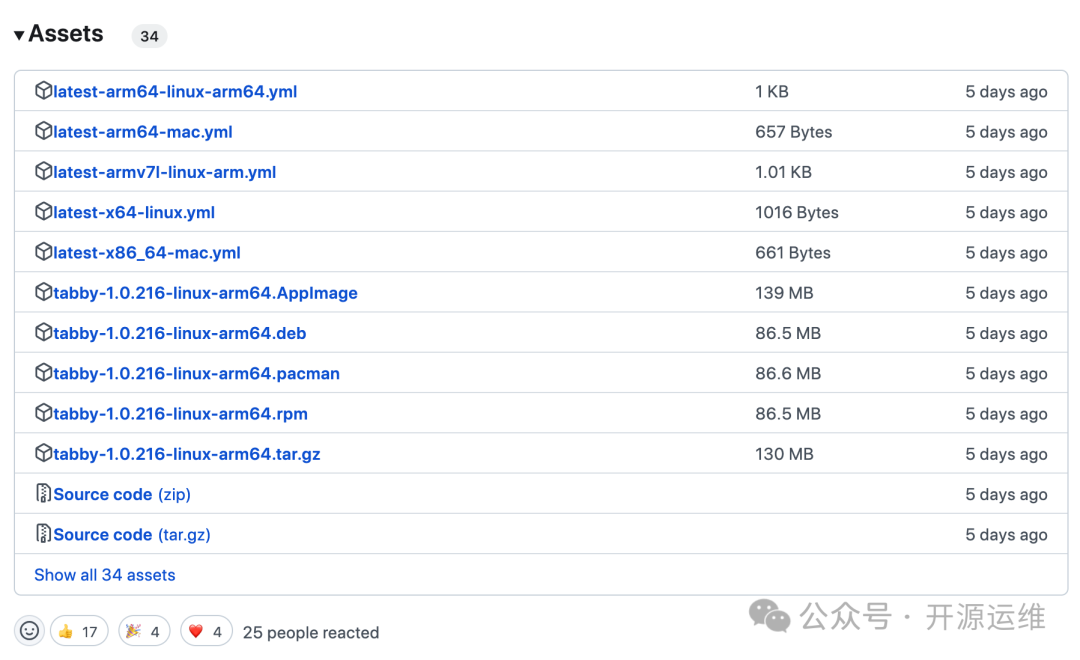The image size is (1080, 660).
Task: Click package icon beside tabby-1.0.216-linux-arm64.AppImage
Action: click(x=43, y=292)
